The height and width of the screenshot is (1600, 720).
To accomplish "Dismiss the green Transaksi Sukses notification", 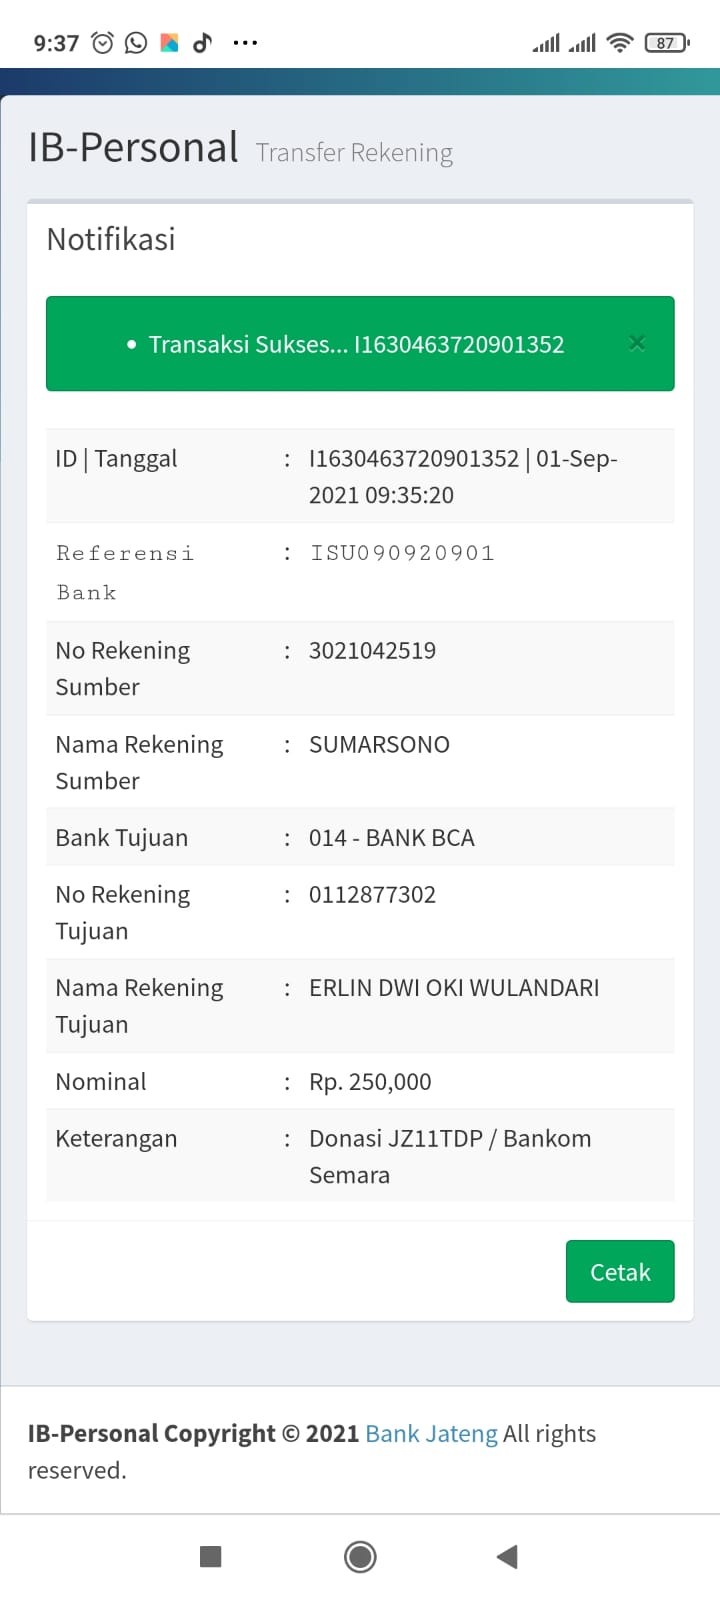I will [x=637, y=344].
